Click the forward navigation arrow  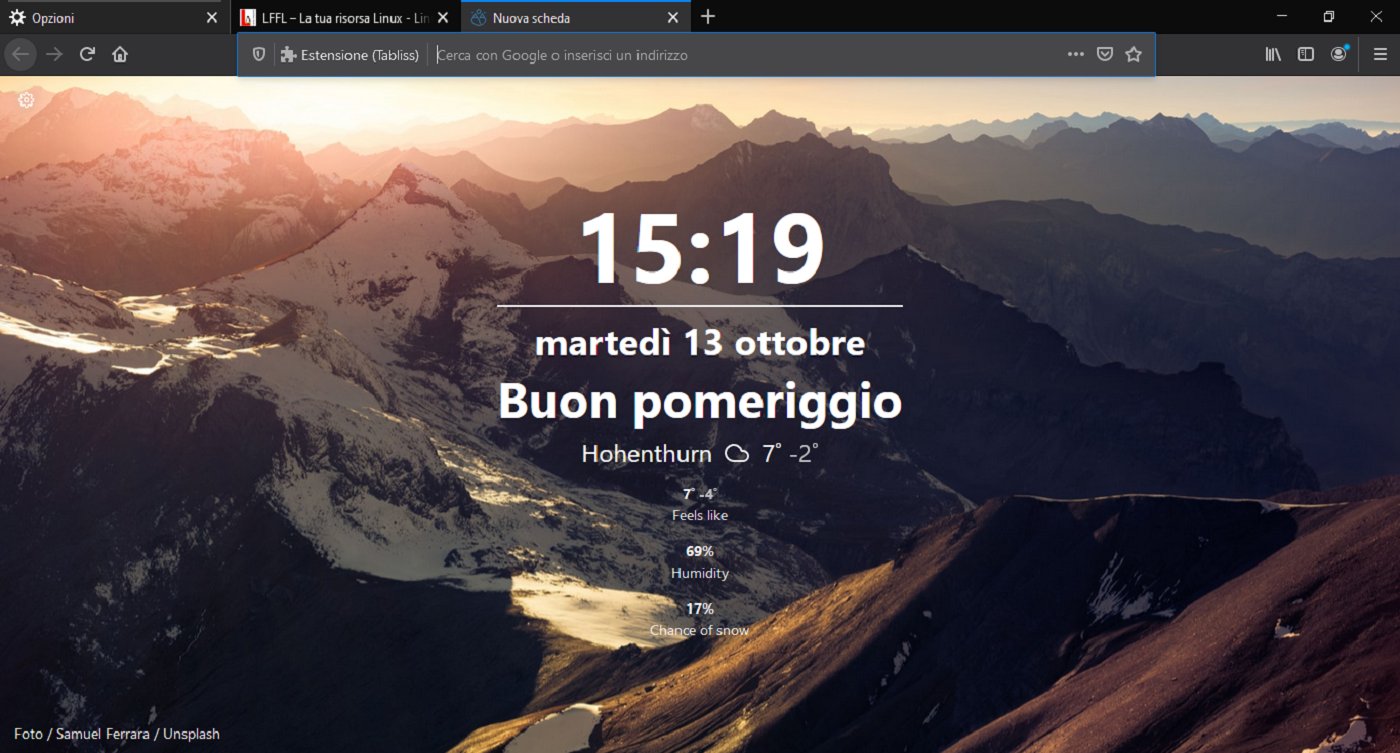click(x=53, y=54)
